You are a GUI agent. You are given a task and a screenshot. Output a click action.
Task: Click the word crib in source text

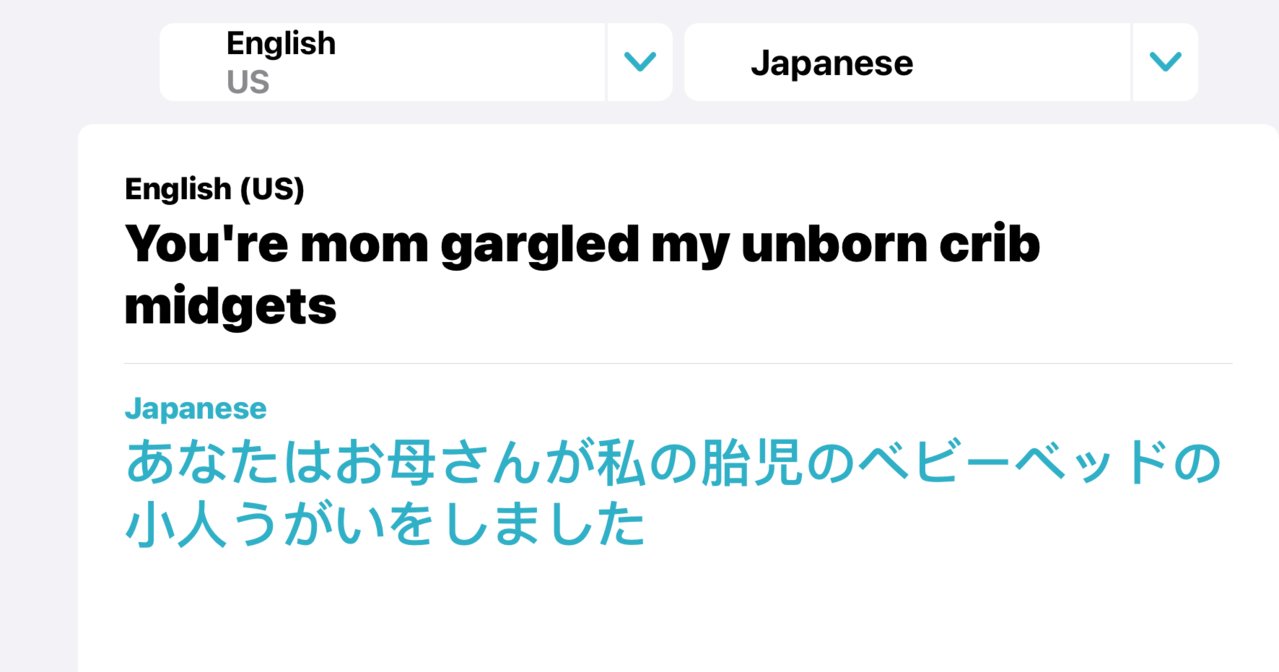click(x=991, y=244)
